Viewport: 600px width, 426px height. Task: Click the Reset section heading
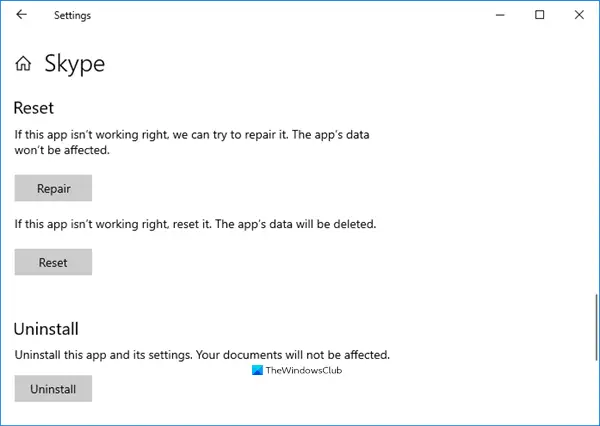[x=33, y=106]
